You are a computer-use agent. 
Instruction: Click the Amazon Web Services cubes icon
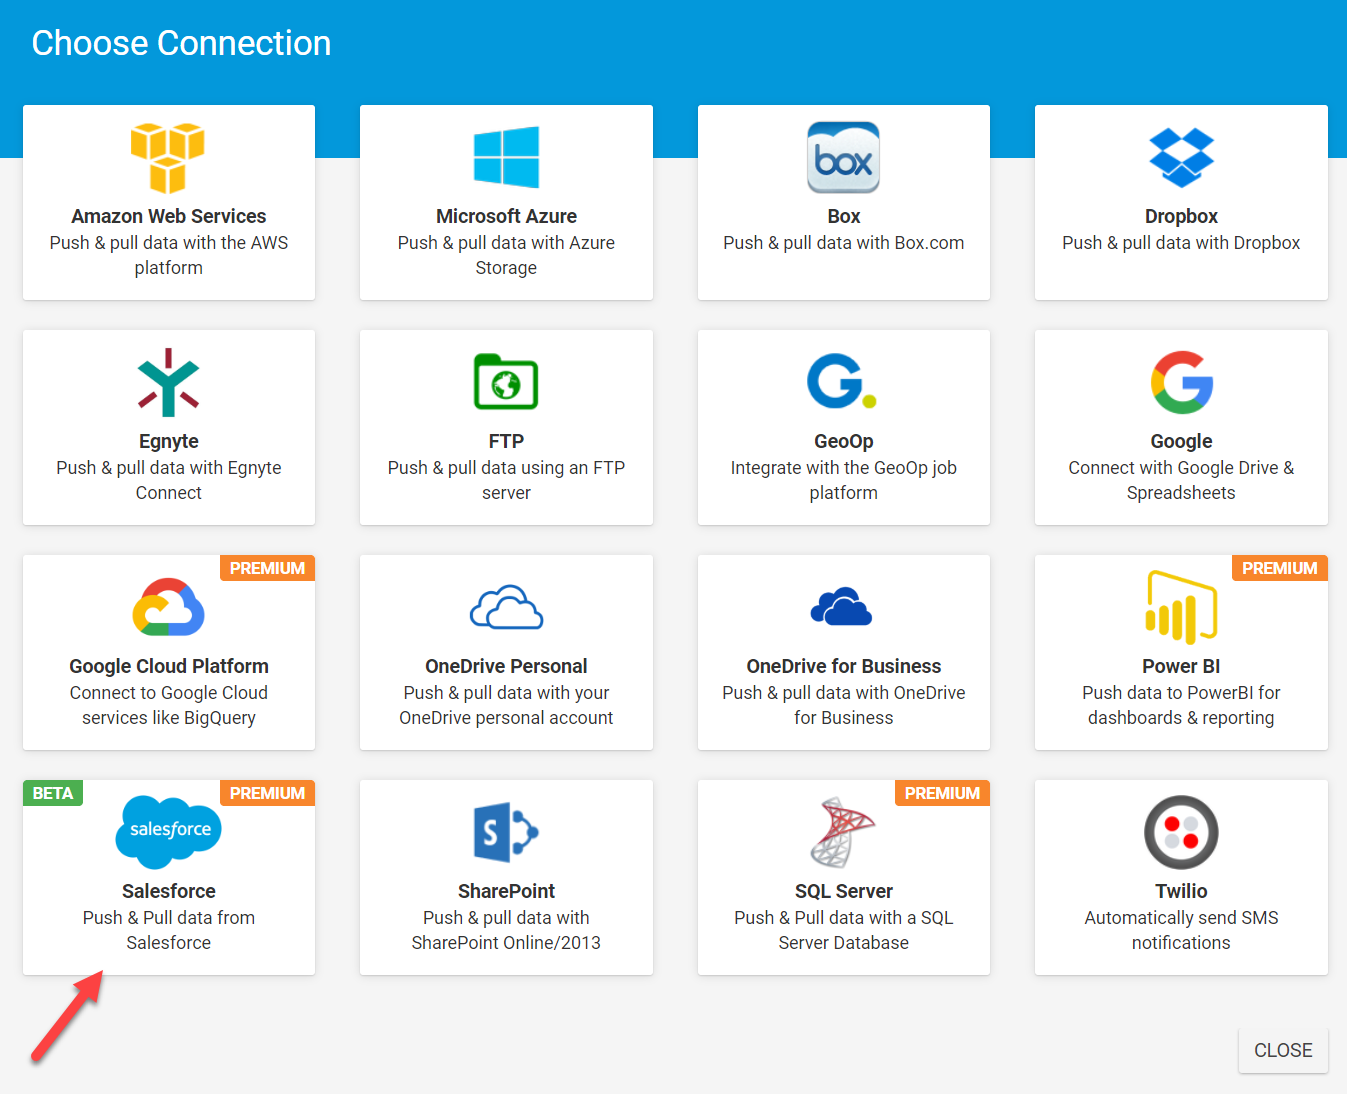coord(168,158)
